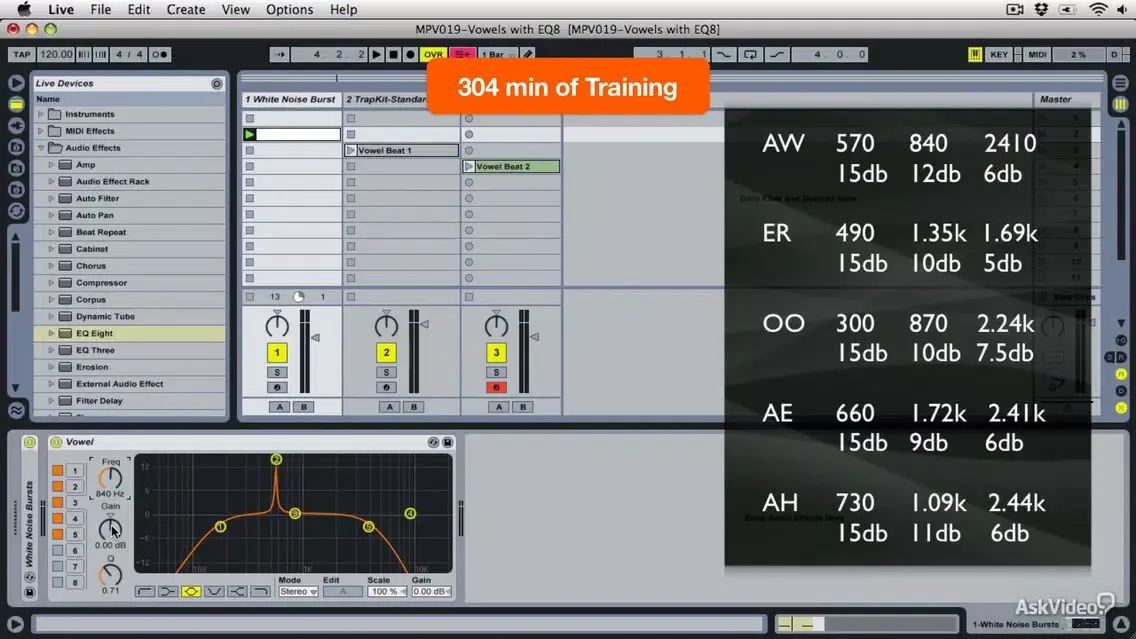Screen dimensions: 1136x639
Task: Toggle the OVR overdub switch
Action: 433,54
